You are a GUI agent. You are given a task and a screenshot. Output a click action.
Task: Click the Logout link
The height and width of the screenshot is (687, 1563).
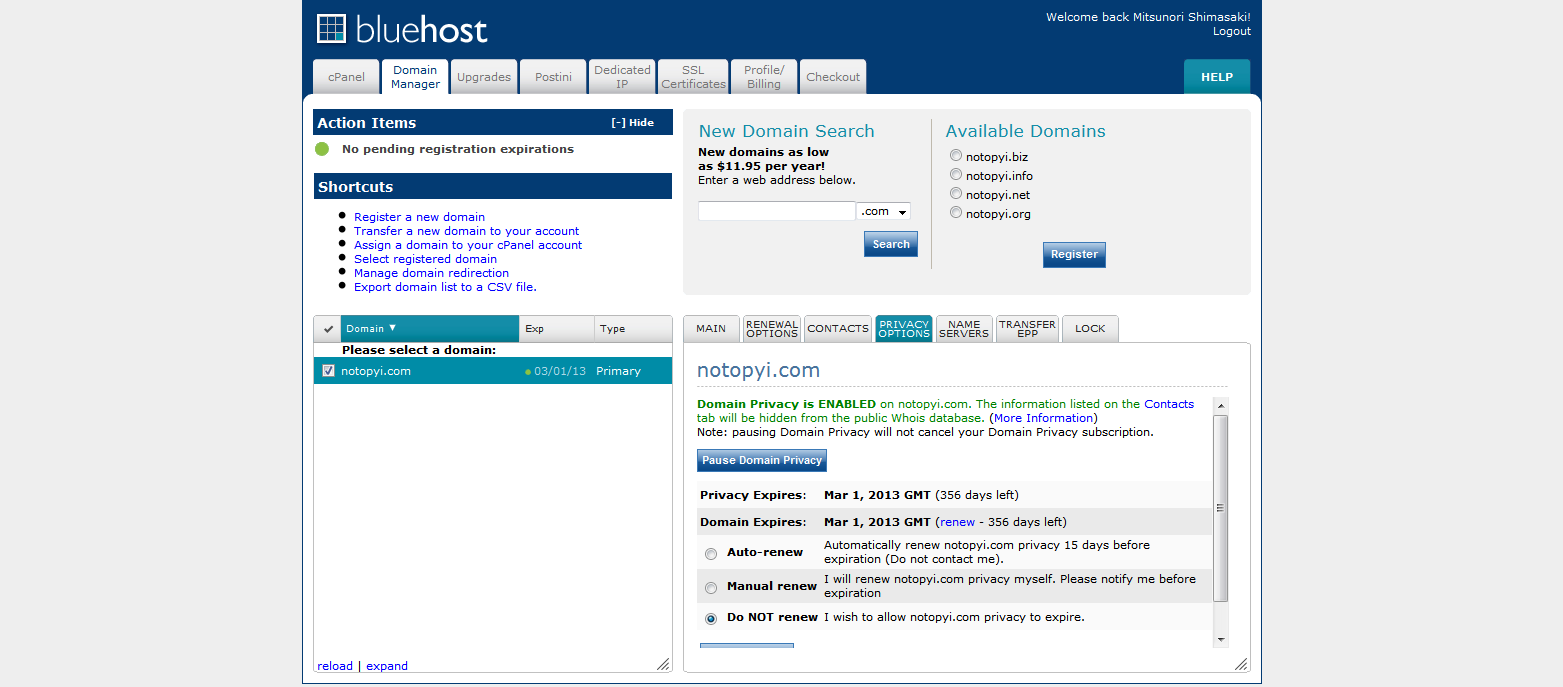(x=1232, y=31)
